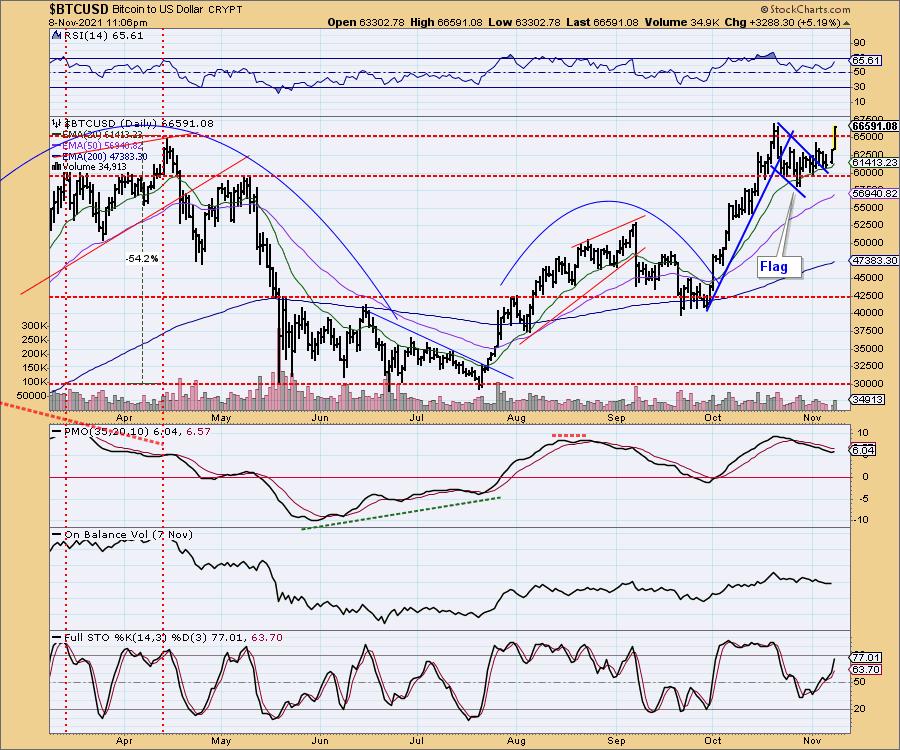Viewport: 900px width, 750px height.
Task: Click the EMA(200) legend line marker
Action: [x=56, y=156]
